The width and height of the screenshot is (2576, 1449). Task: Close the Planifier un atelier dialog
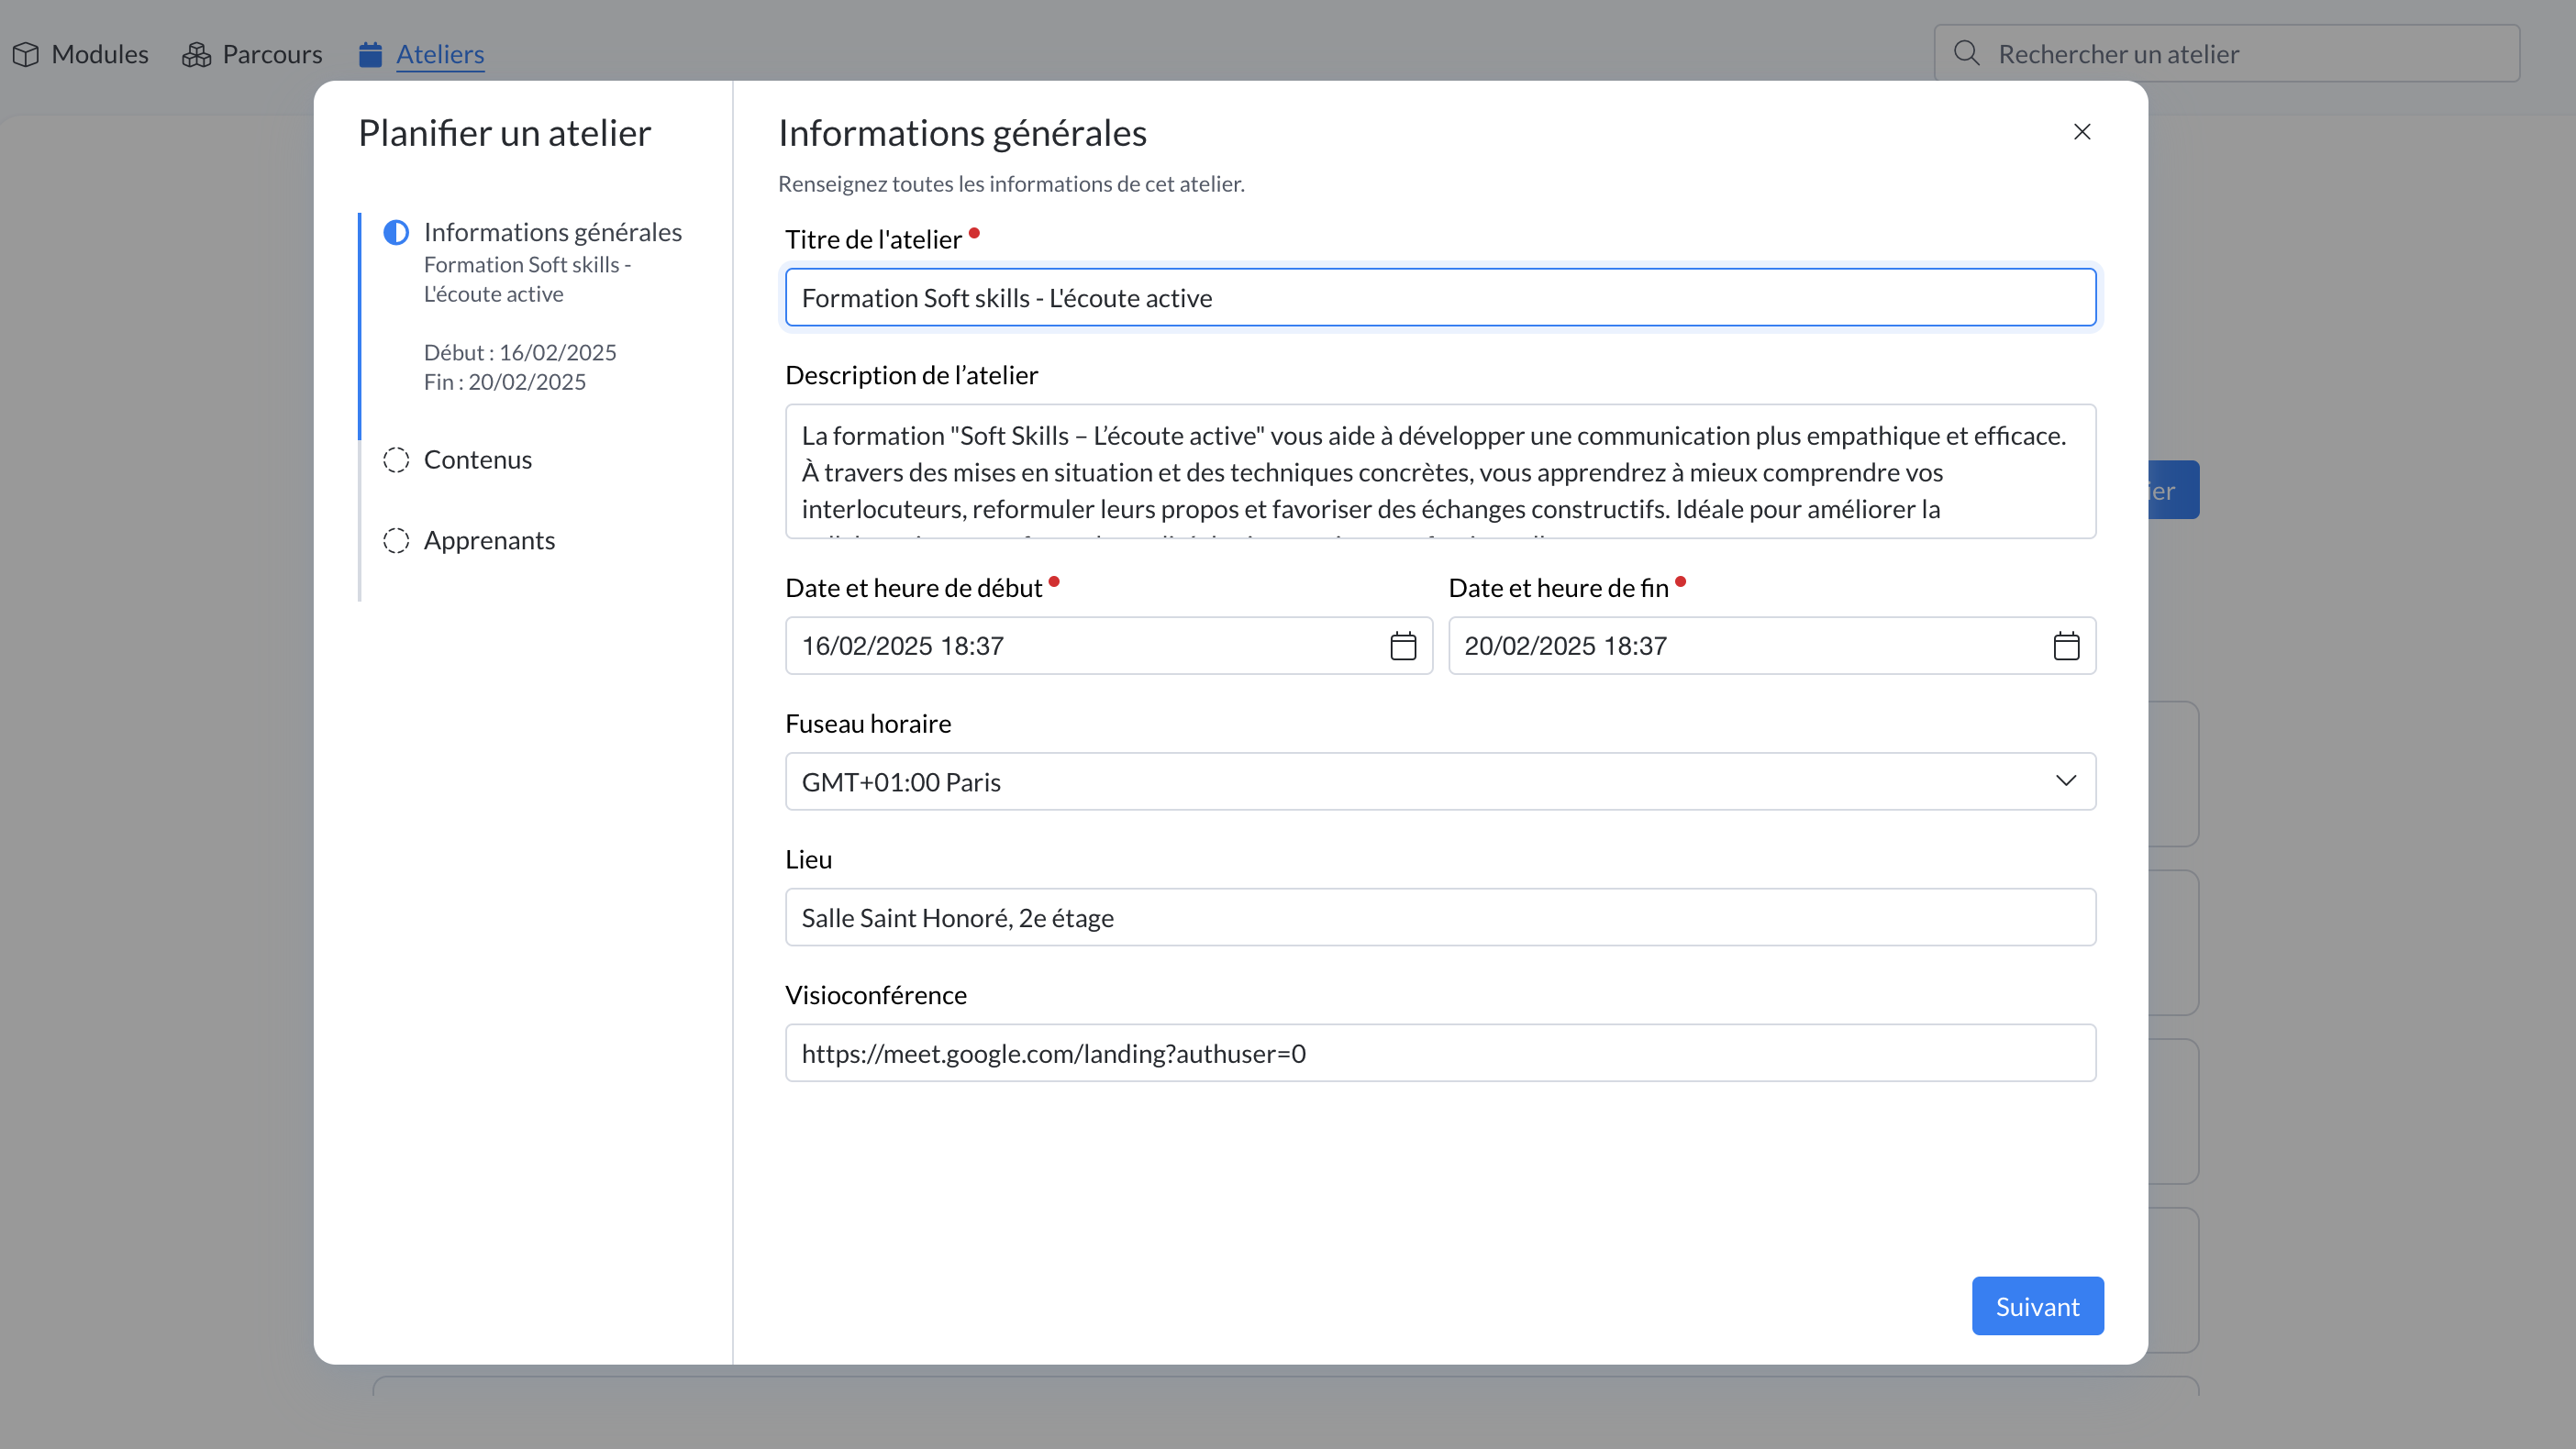(2082, 132)
